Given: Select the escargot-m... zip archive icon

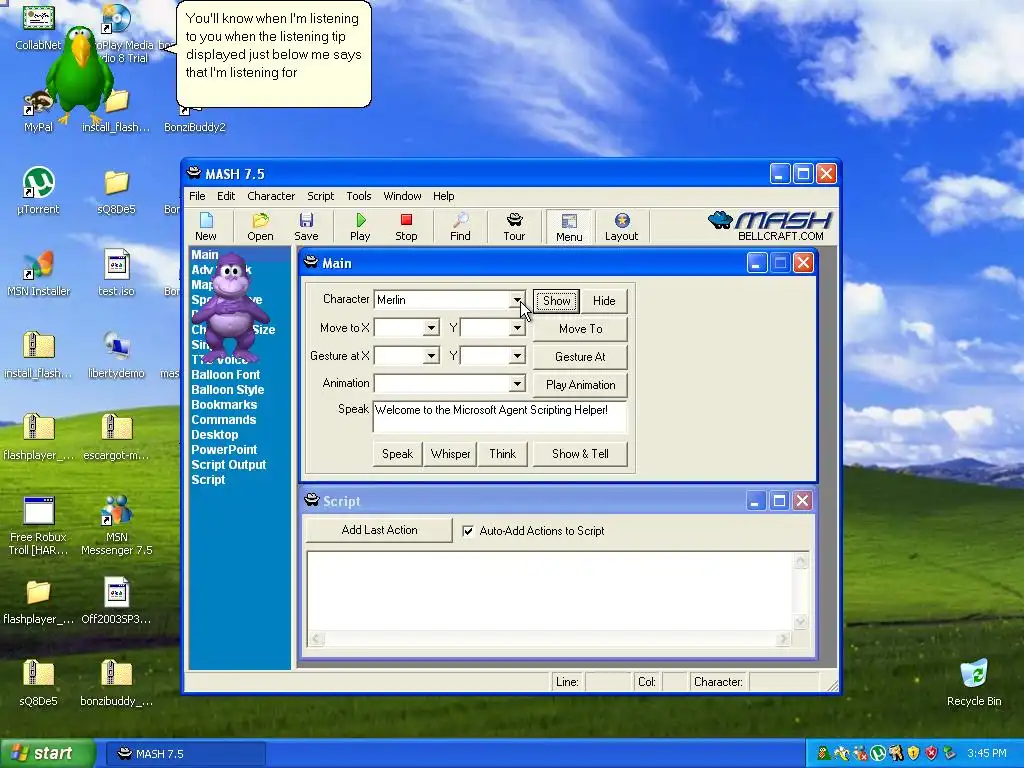Looking at the screenshot, I should (x=116, y=437).
